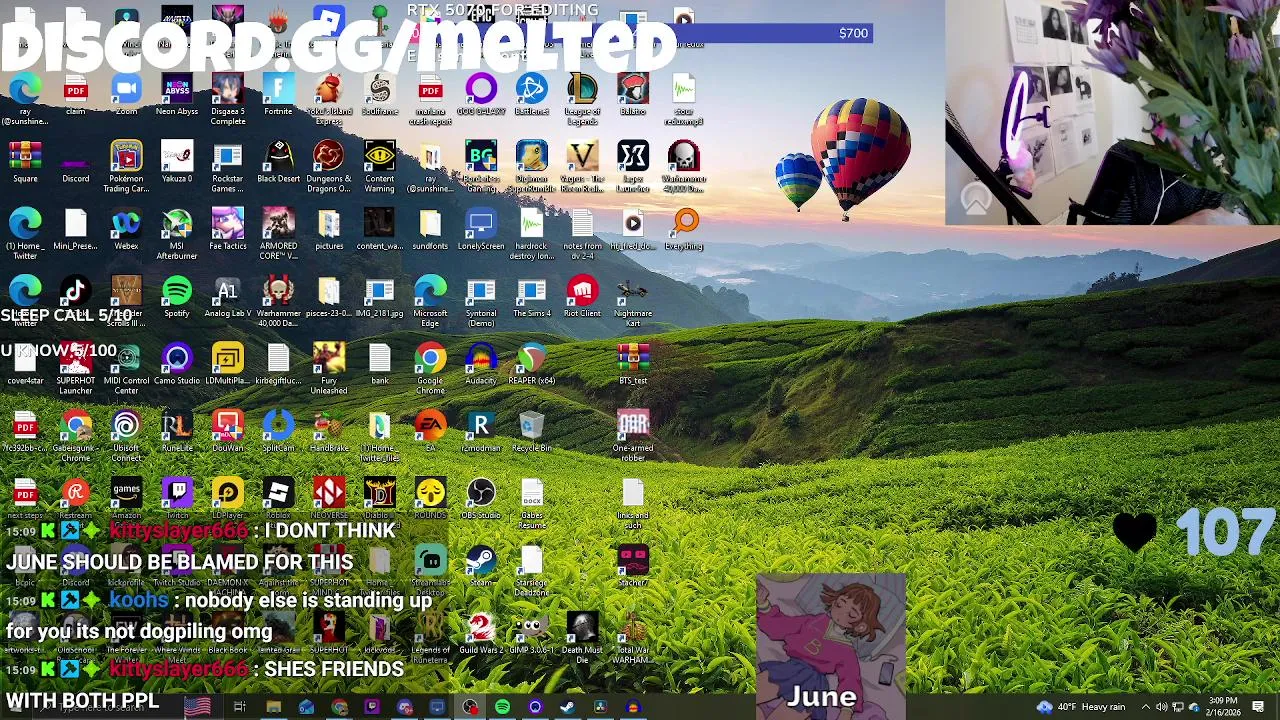Screen dimensions: 1280x720
Task: Open the sundfonts folder
Action: 430,230
